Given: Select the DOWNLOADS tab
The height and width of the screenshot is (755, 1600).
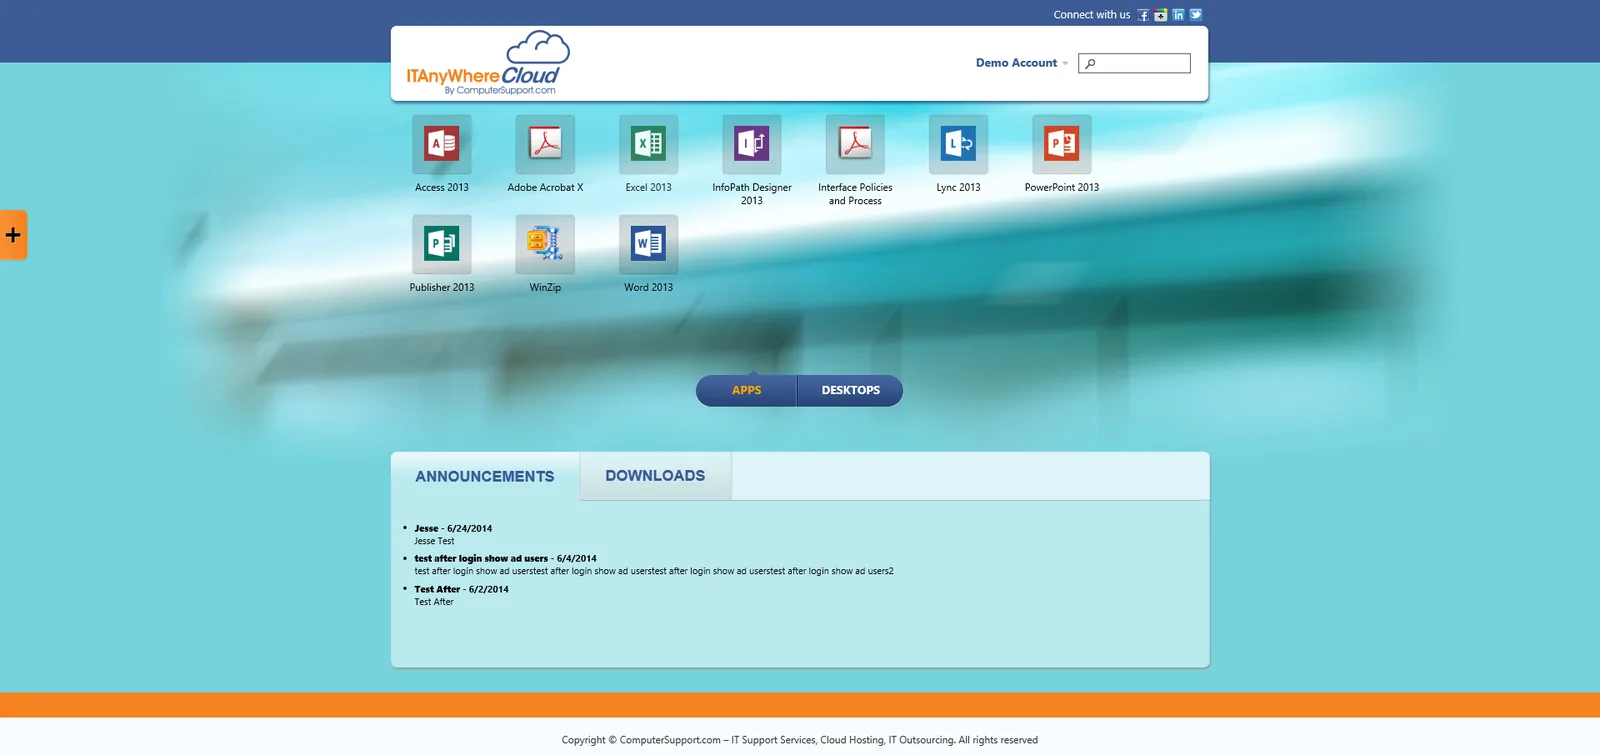Looking at the screenshot, I should coord(655,476).
